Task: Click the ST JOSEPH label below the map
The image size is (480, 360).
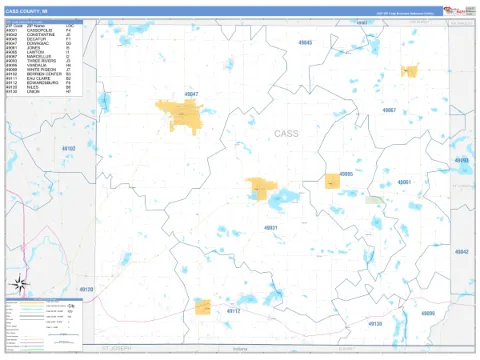Action: tap(116, 349)
